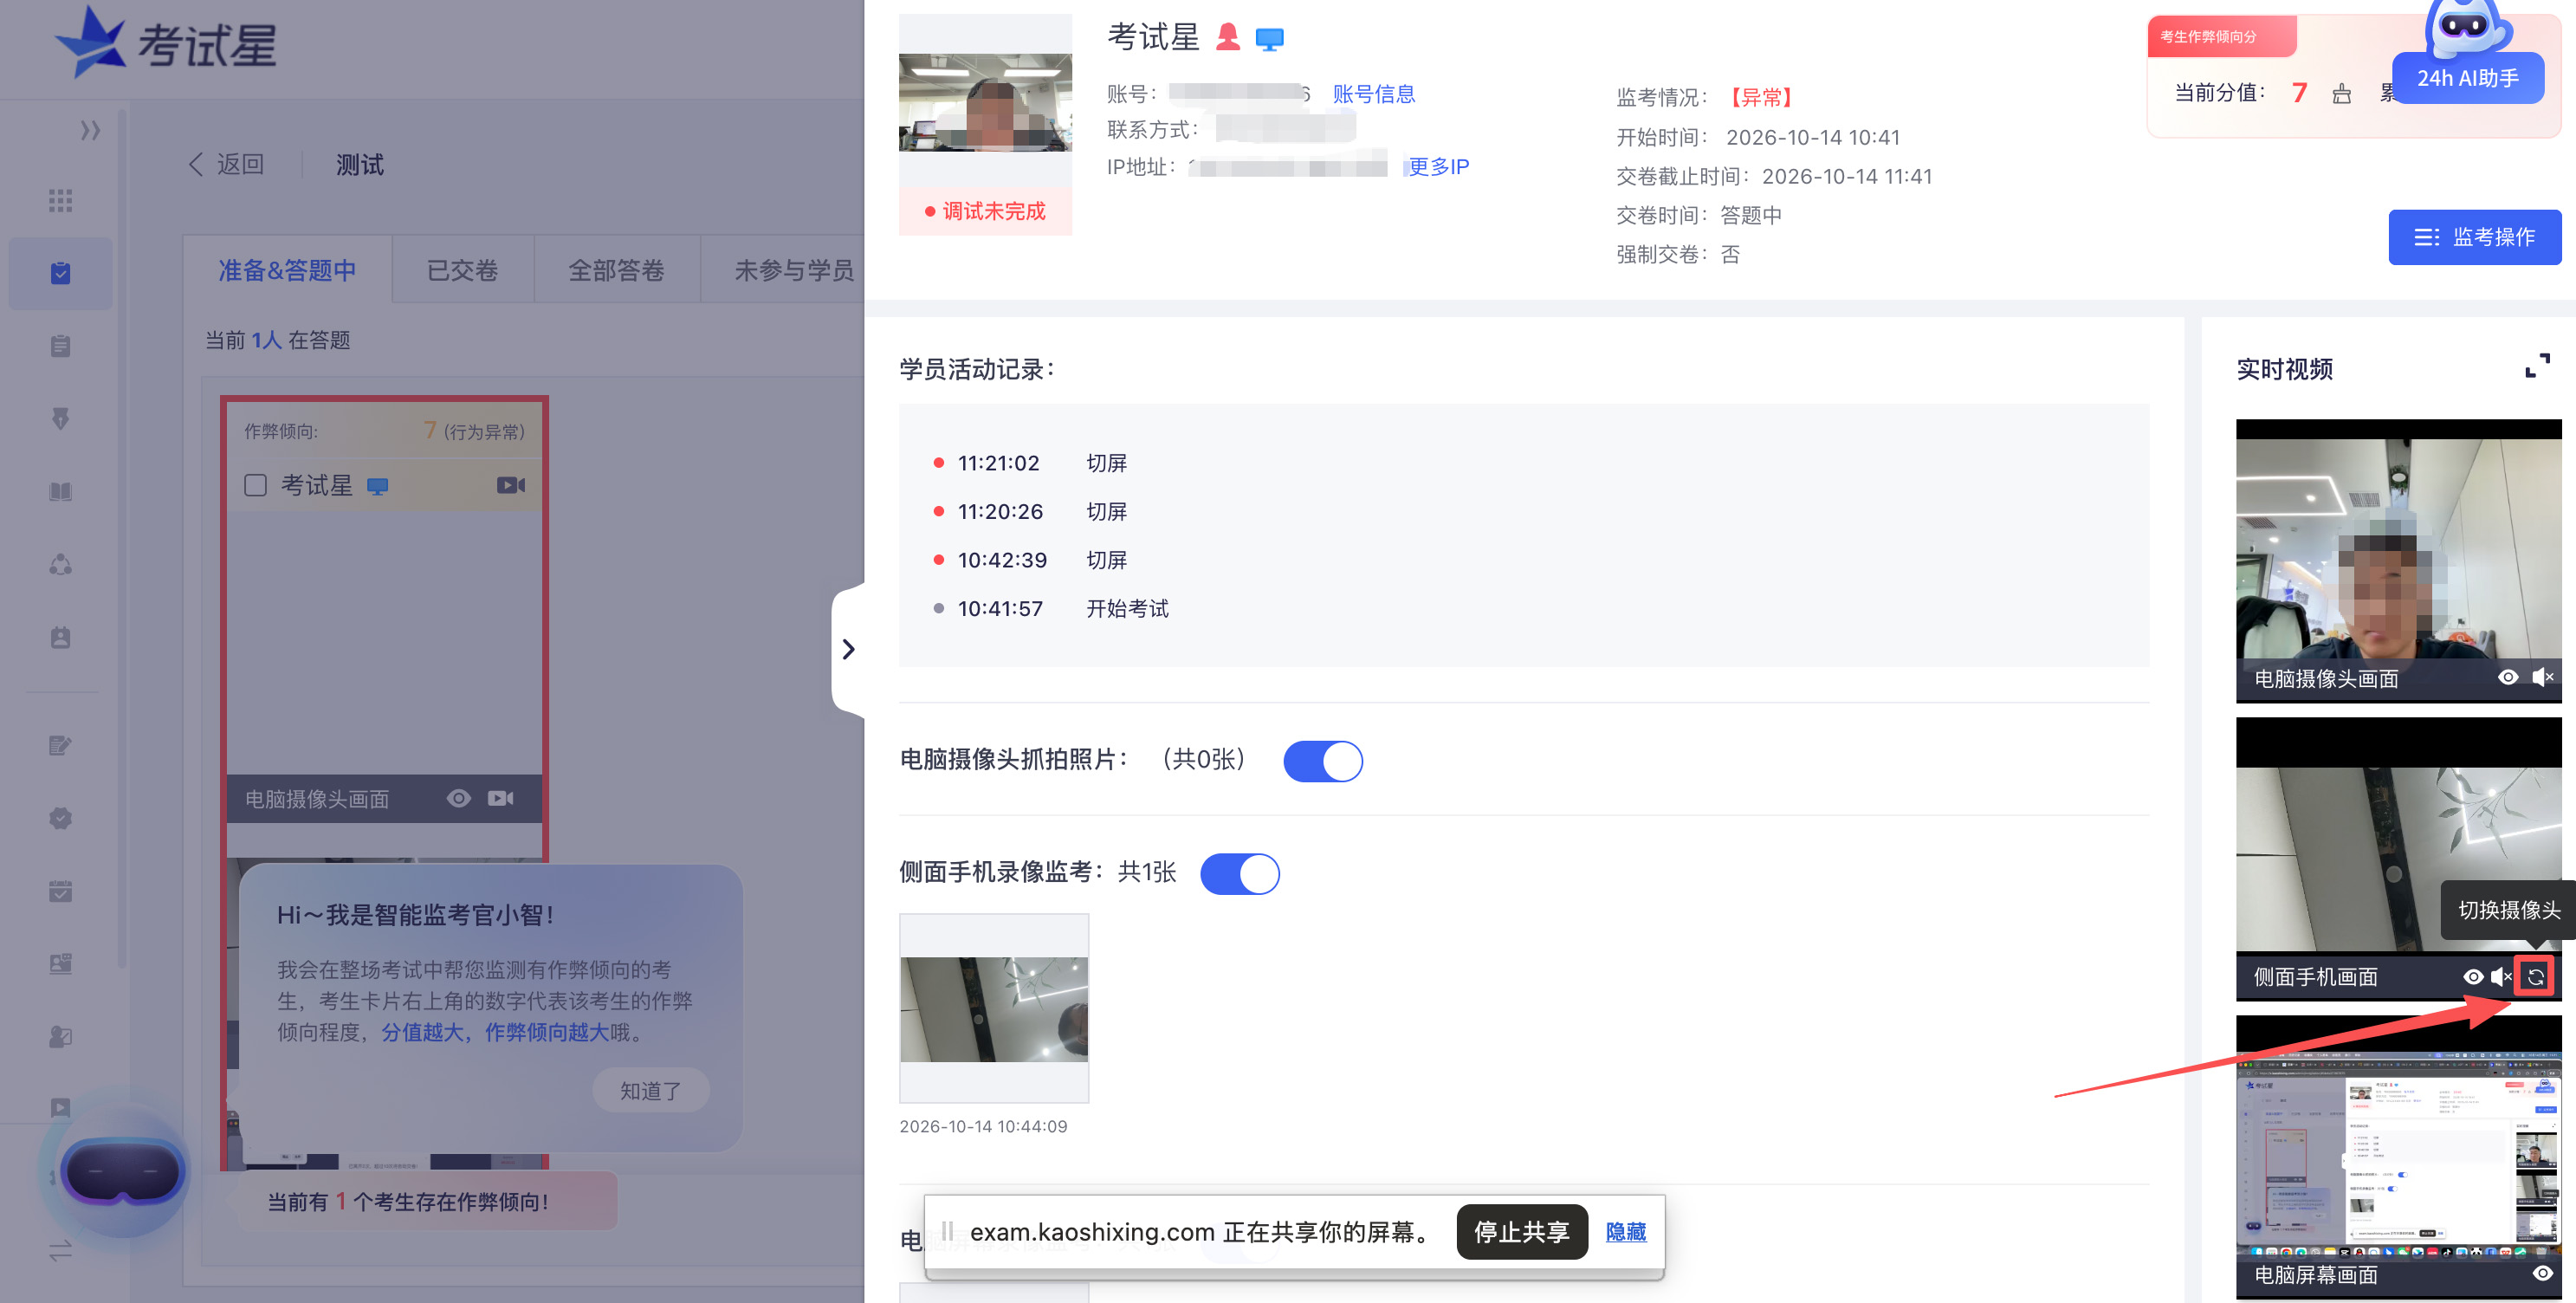Open the grid apps icon in sidebar
This screenshot has height=1303, width=2576.
[x=61, y=200]
